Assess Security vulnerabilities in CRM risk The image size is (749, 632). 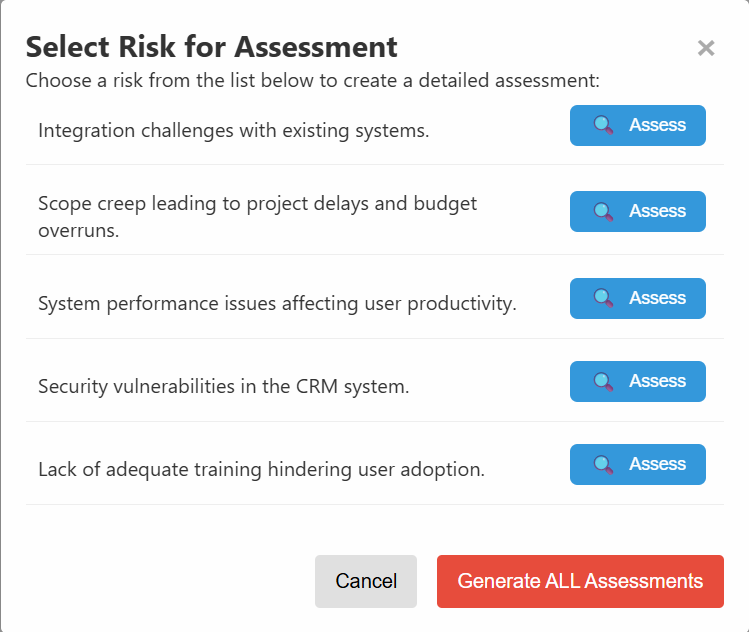[638, 382]
